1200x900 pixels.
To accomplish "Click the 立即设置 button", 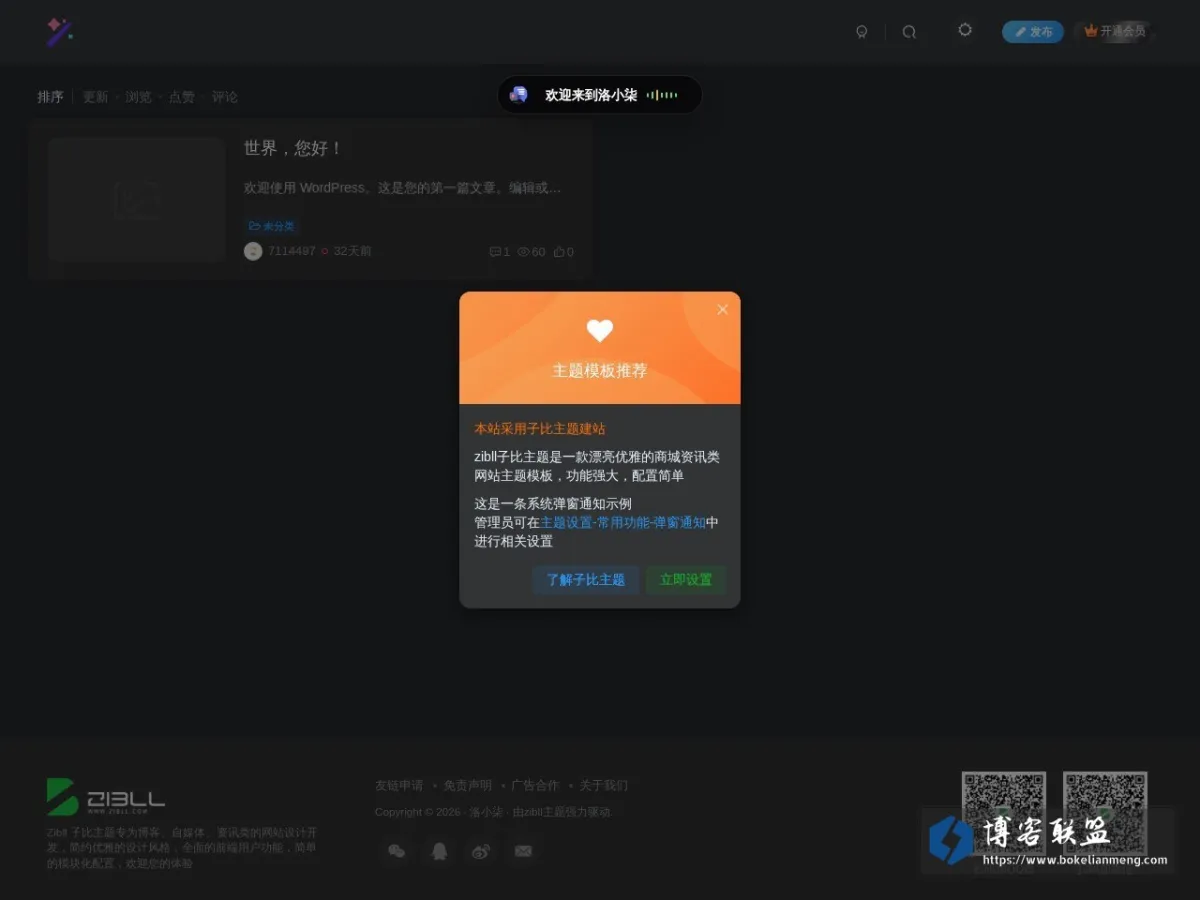I will (x=686, y=580).
